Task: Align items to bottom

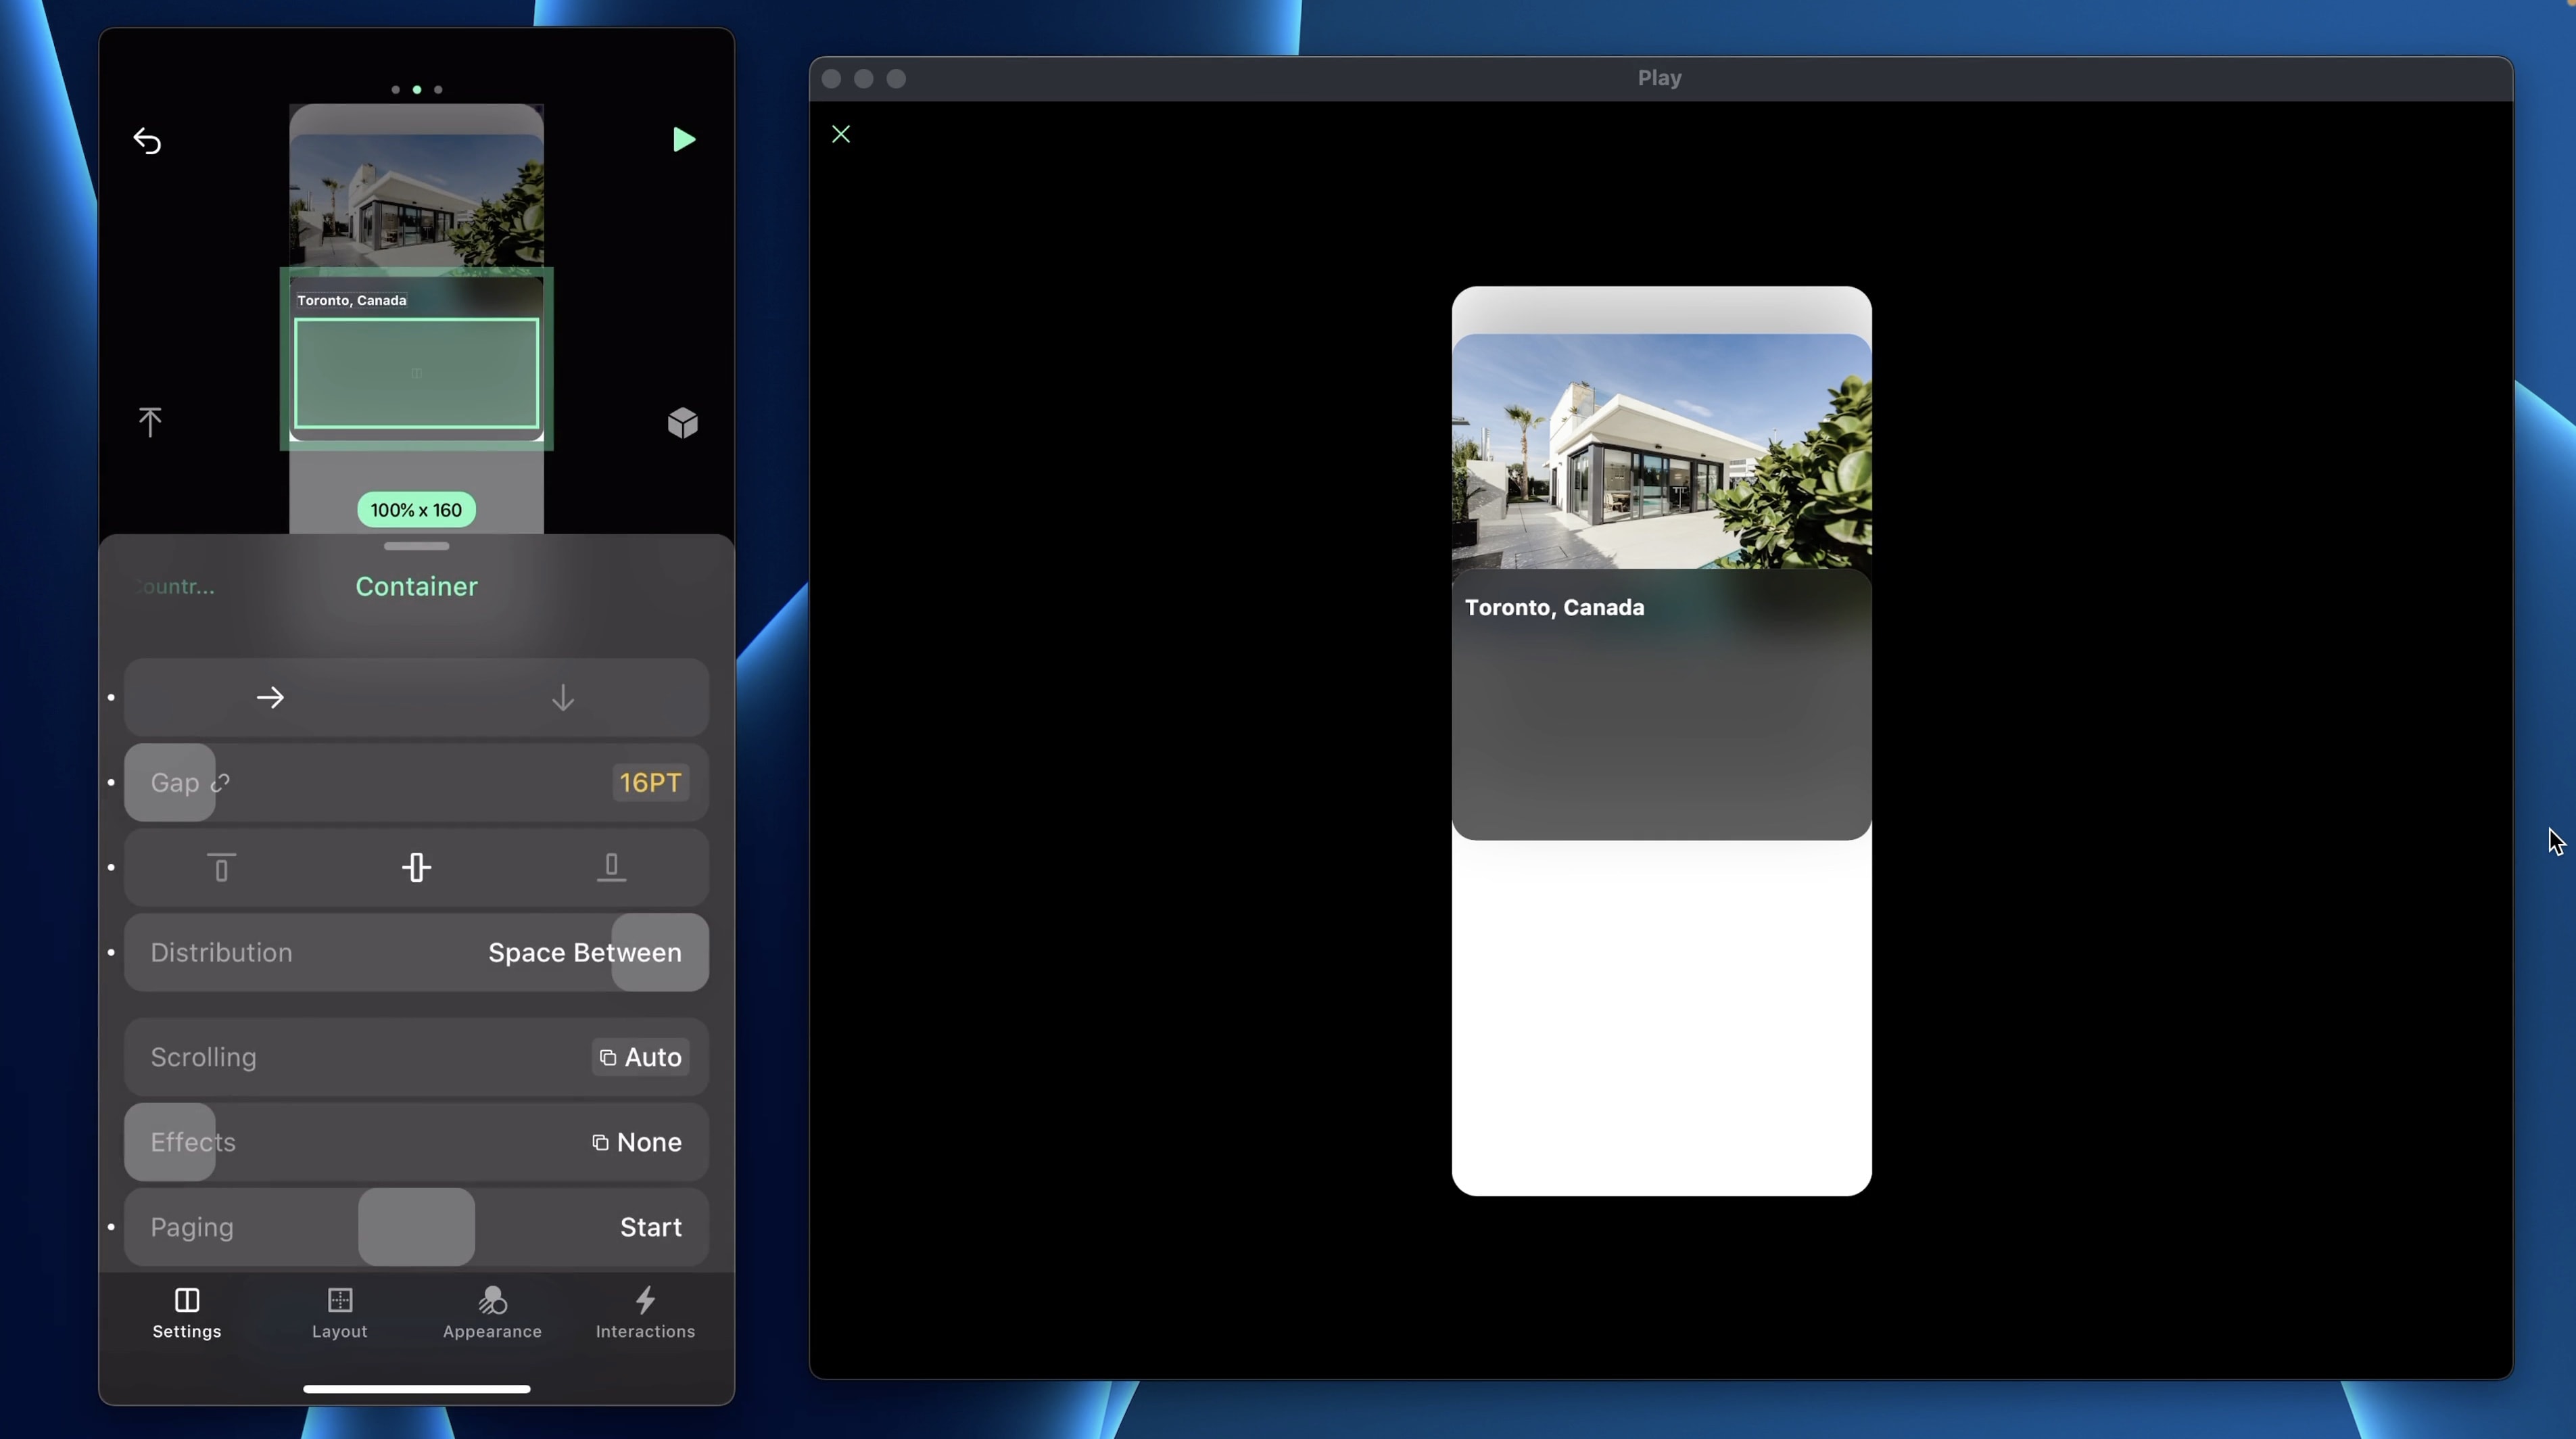Action: [x=611, y=867]
